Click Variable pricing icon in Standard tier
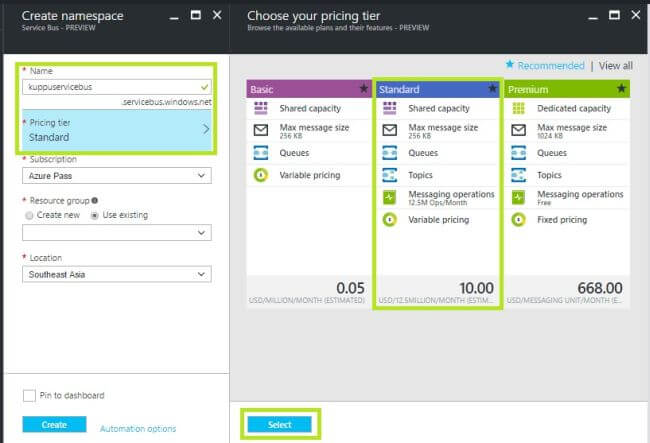Image resolution: width=650 pixels, height=443 pixels. coord(390,220)
